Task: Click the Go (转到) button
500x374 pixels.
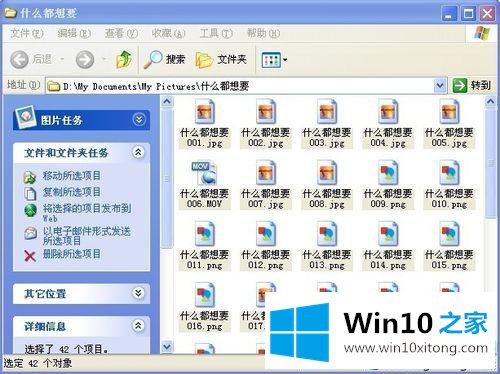Action: 472,86
